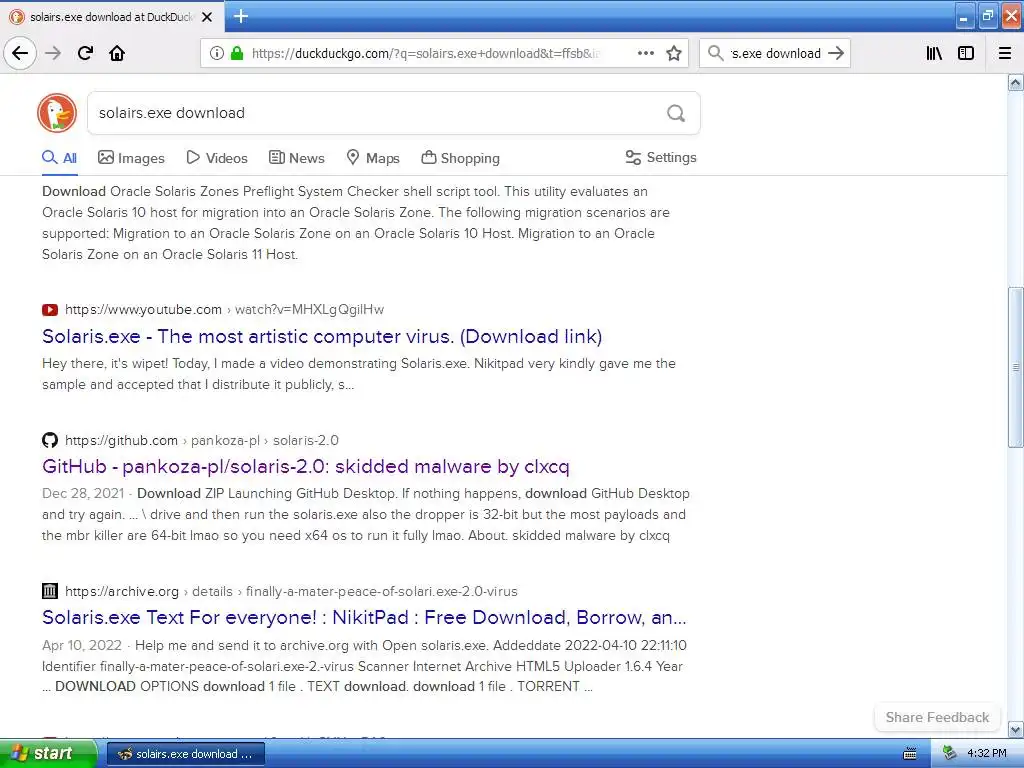
Task: Open the search Settings dropdown
Action: tap(661, 157)
